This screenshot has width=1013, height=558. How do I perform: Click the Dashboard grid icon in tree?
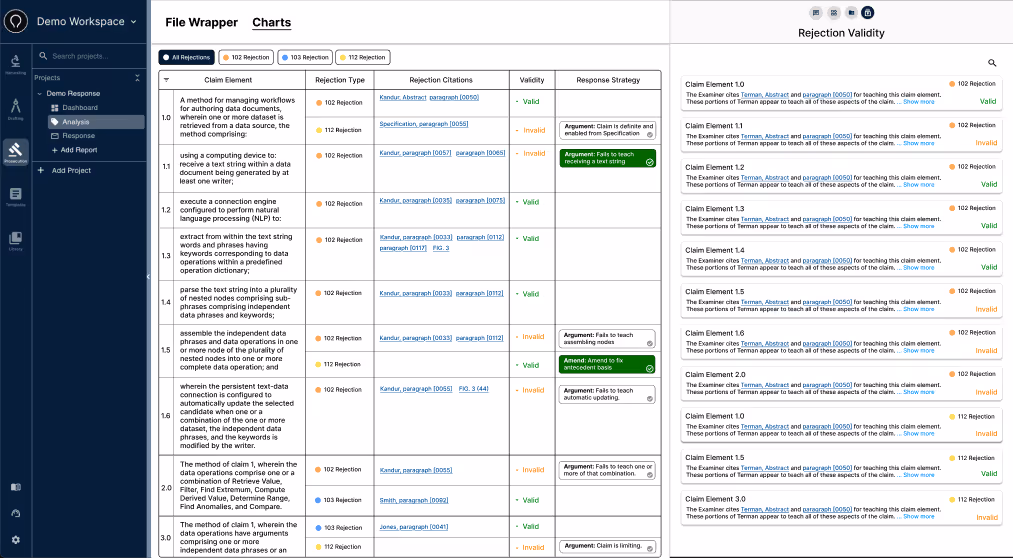[55, 108]
